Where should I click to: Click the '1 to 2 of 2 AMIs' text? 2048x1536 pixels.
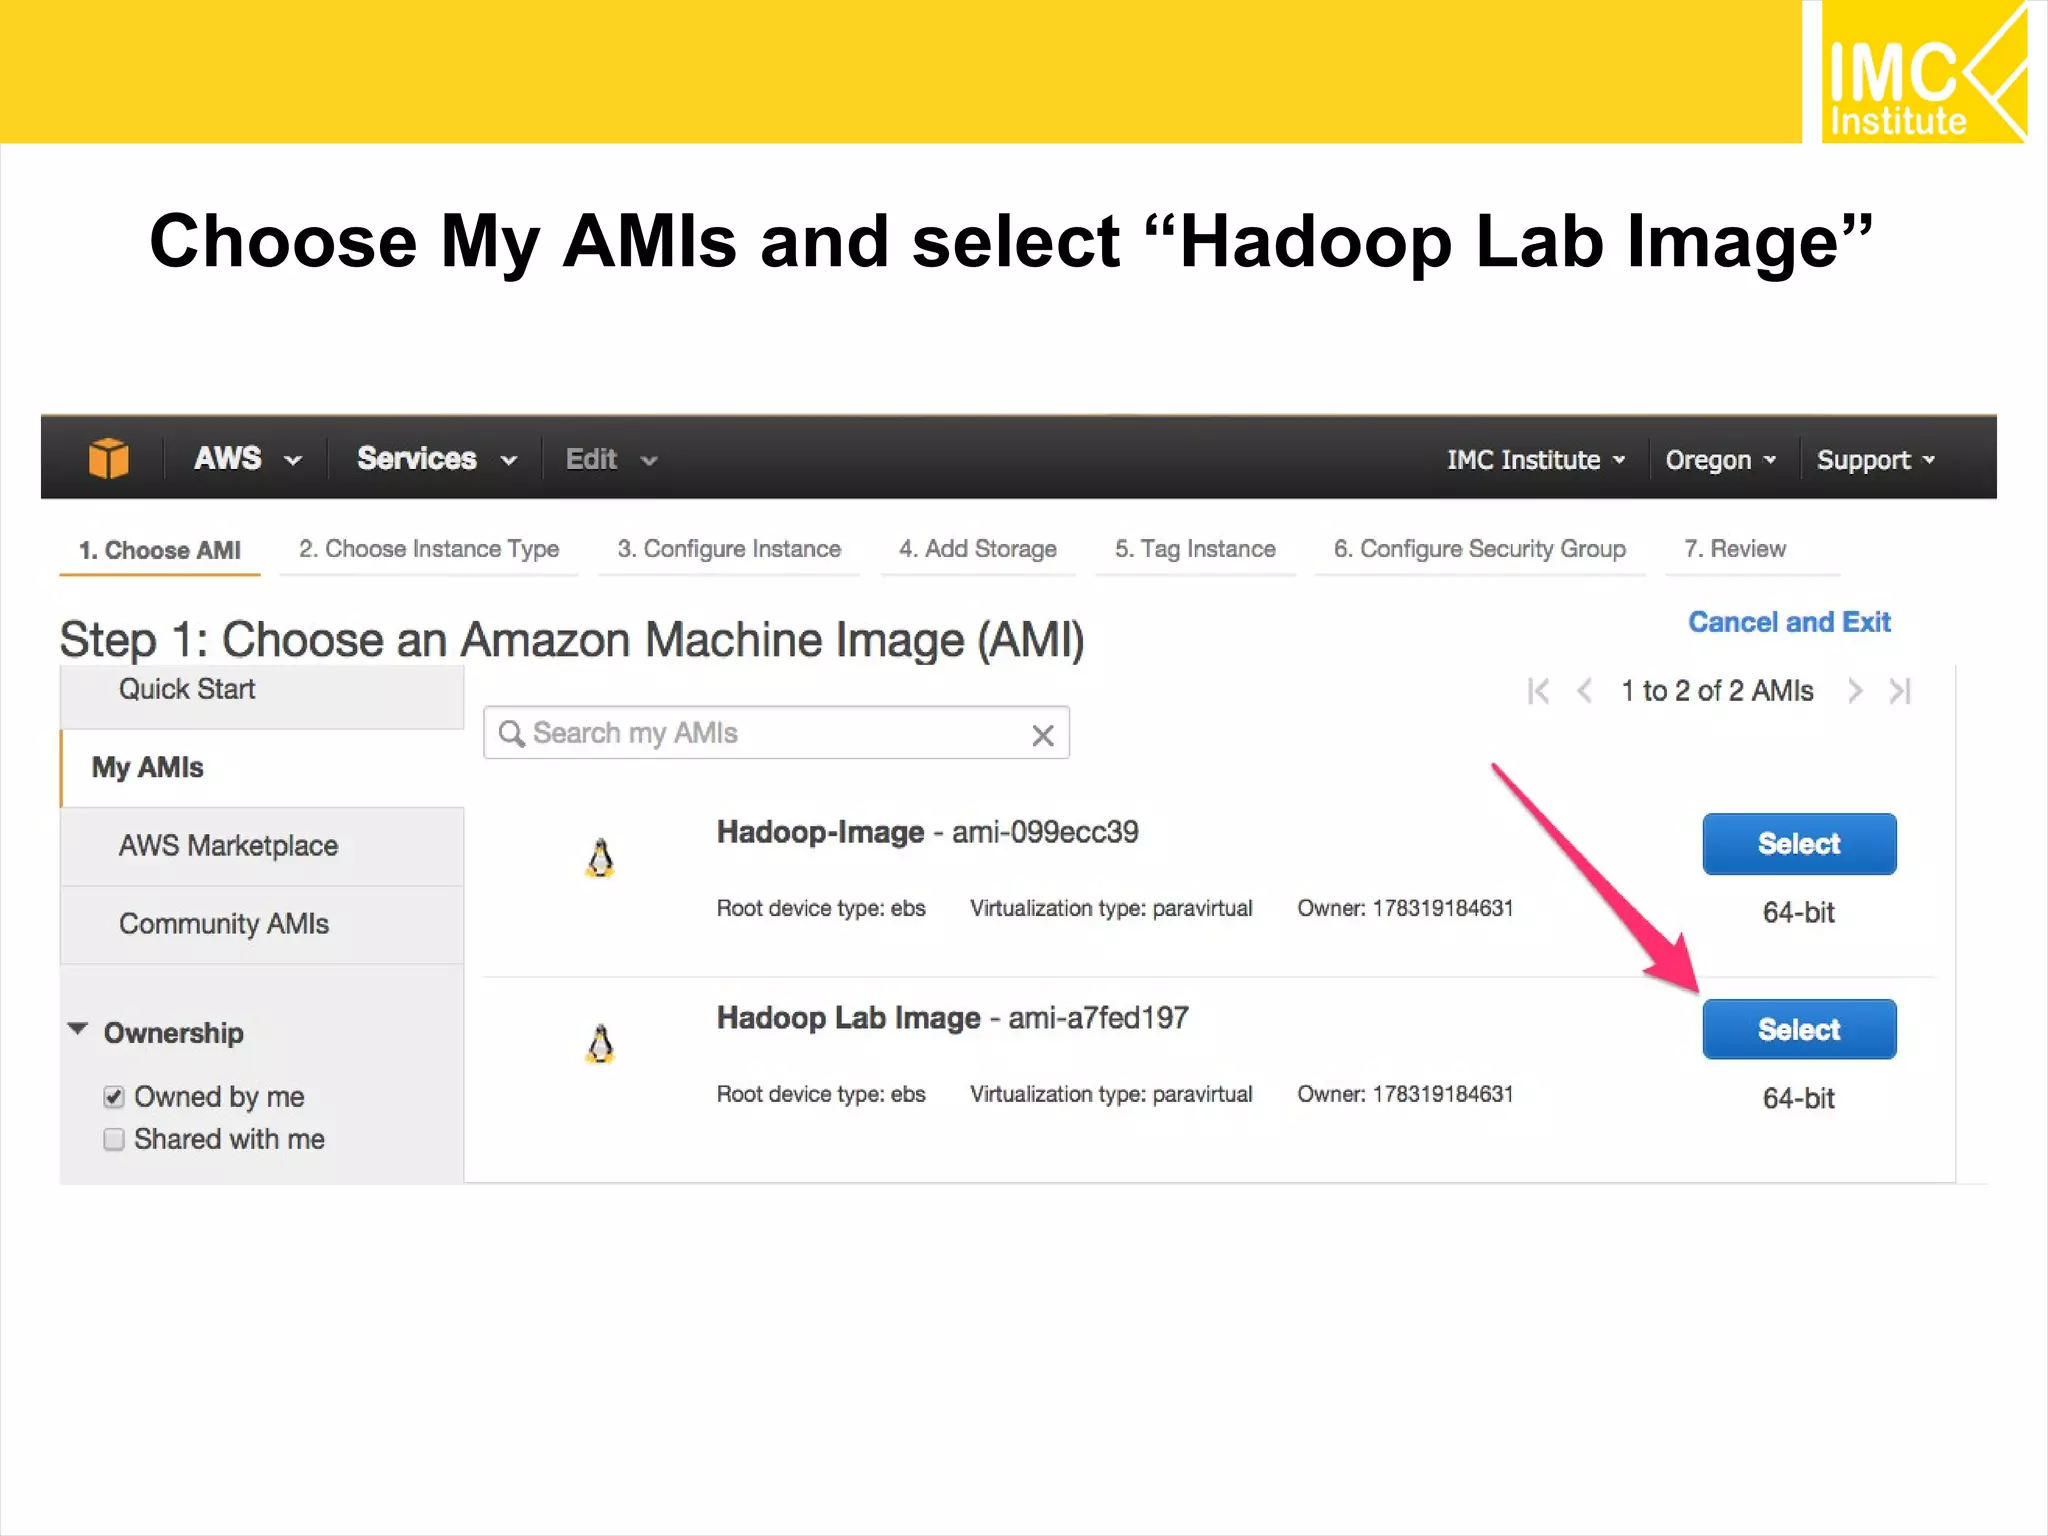[x=1717, y=691]
